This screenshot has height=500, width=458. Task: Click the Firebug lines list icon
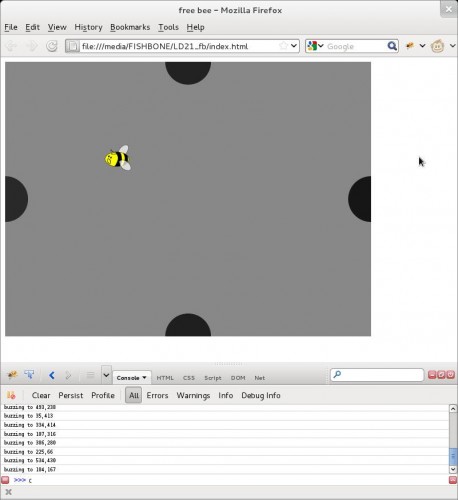(90, 375)
